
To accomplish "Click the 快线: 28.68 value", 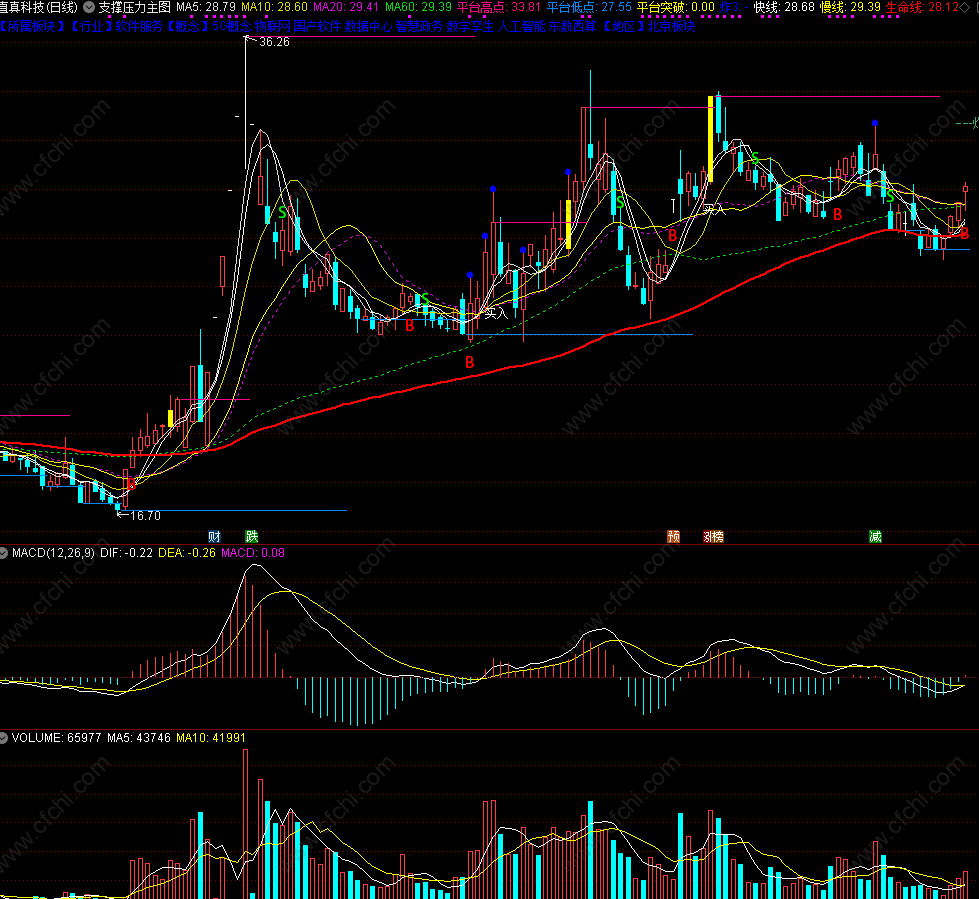I will pyautogui.click(x=784, y=7).
